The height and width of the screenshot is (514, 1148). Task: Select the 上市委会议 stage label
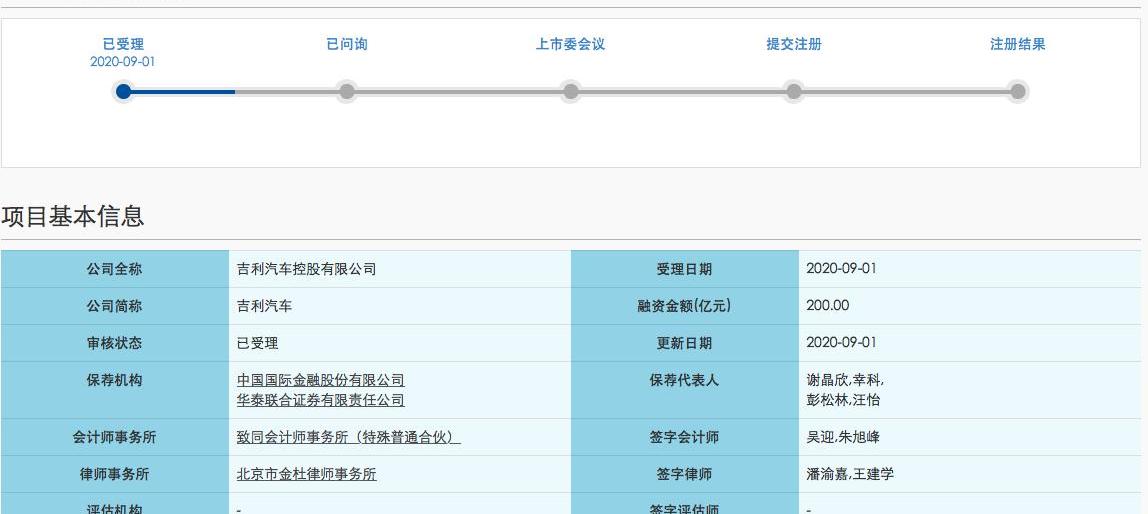pyautogui.click(x=570, y=44)
